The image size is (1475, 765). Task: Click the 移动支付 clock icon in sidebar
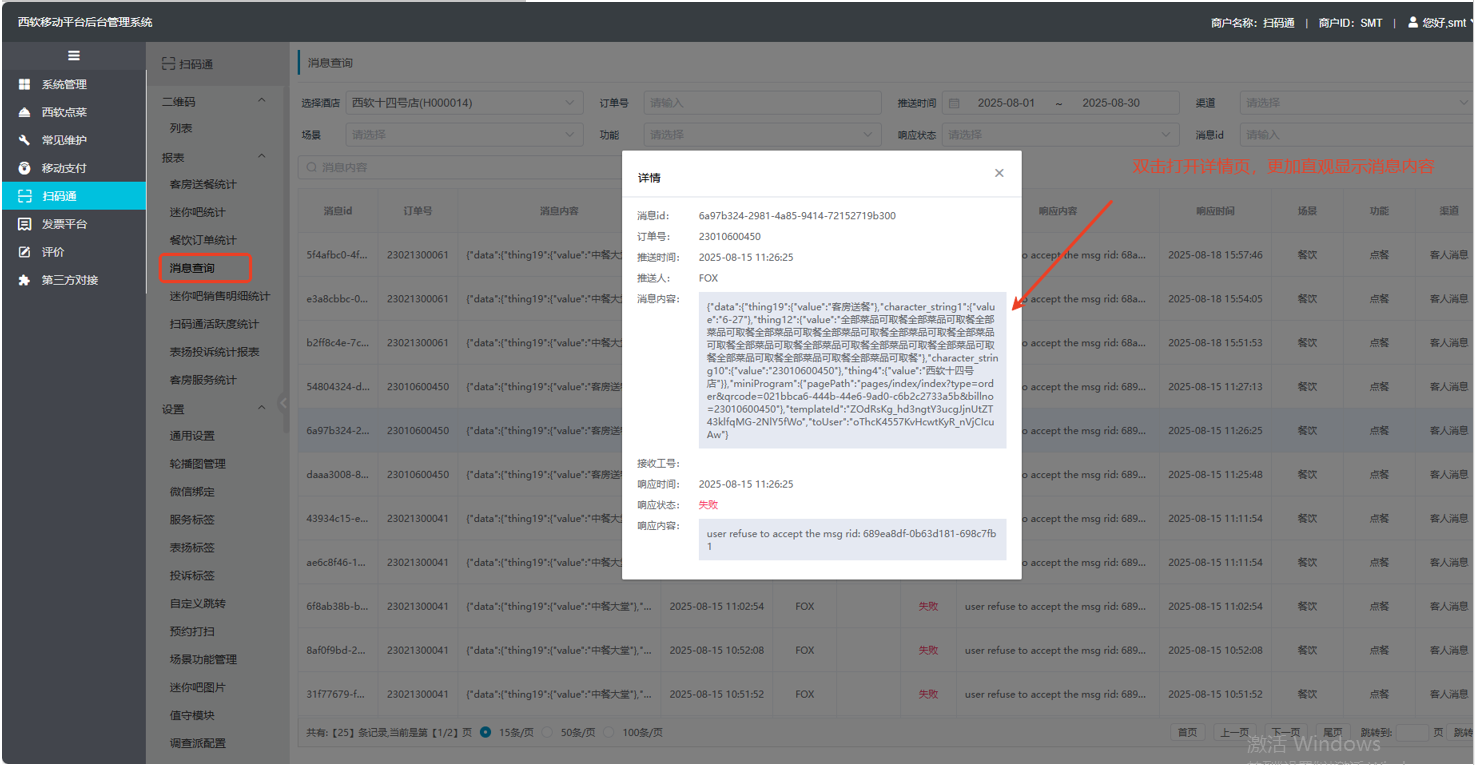coord(25,169)
